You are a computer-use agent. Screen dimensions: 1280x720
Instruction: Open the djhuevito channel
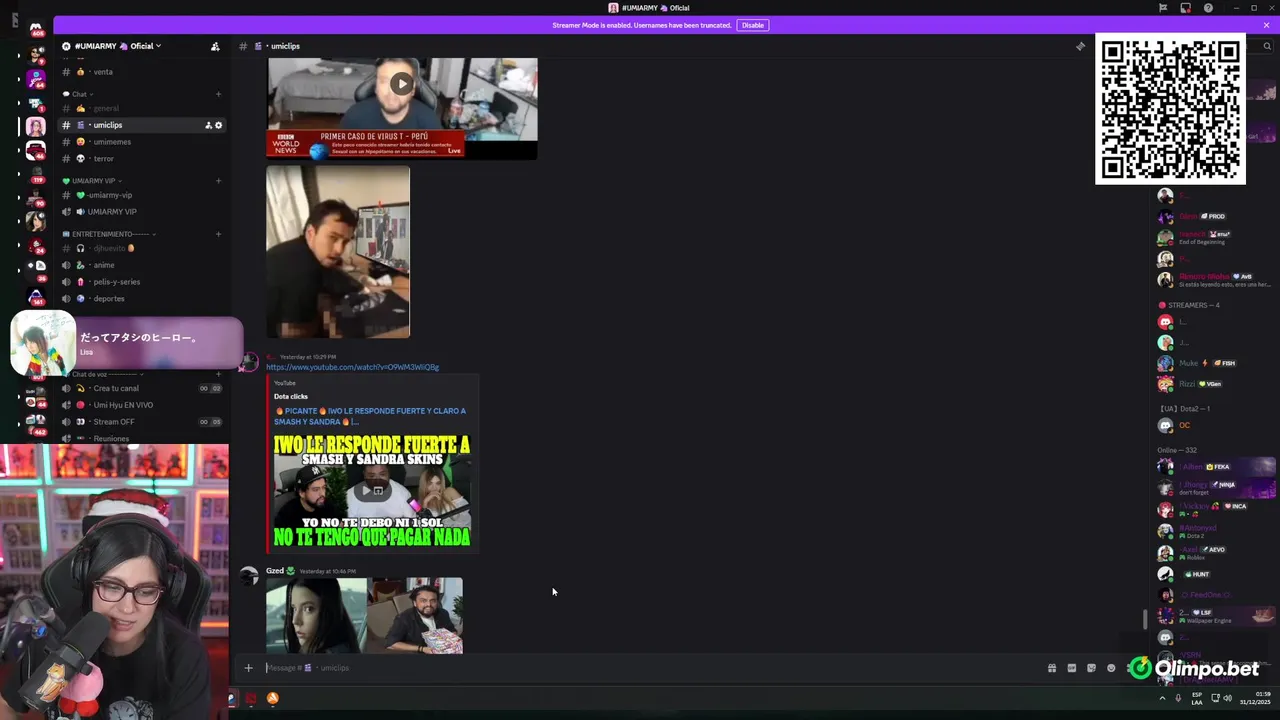140,248
